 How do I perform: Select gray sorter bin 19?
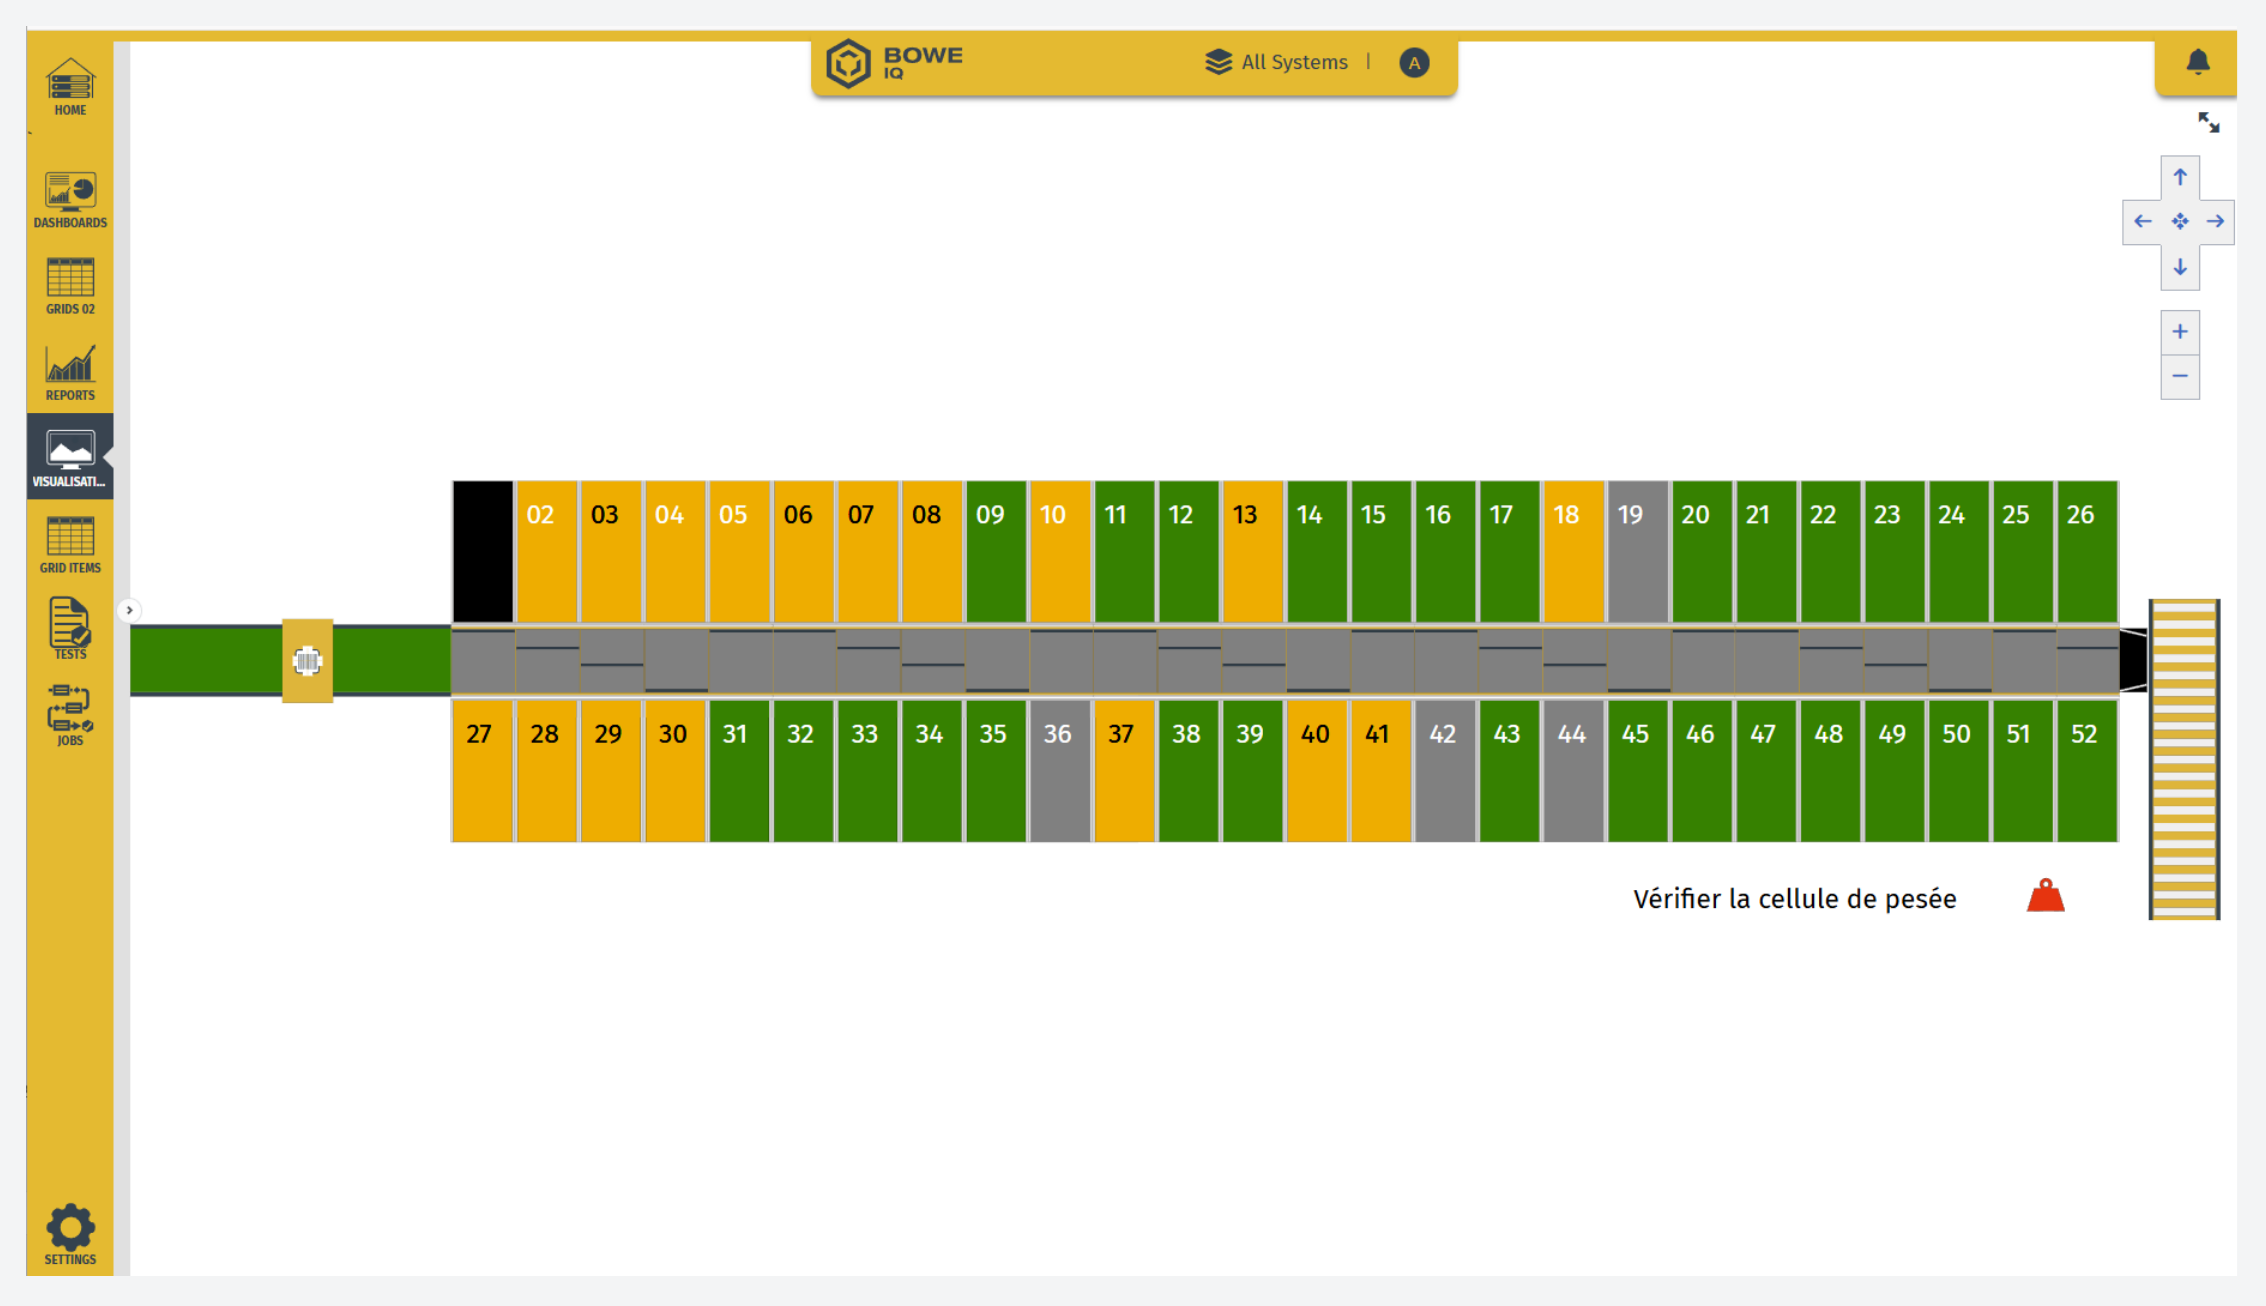(1637, 550)
